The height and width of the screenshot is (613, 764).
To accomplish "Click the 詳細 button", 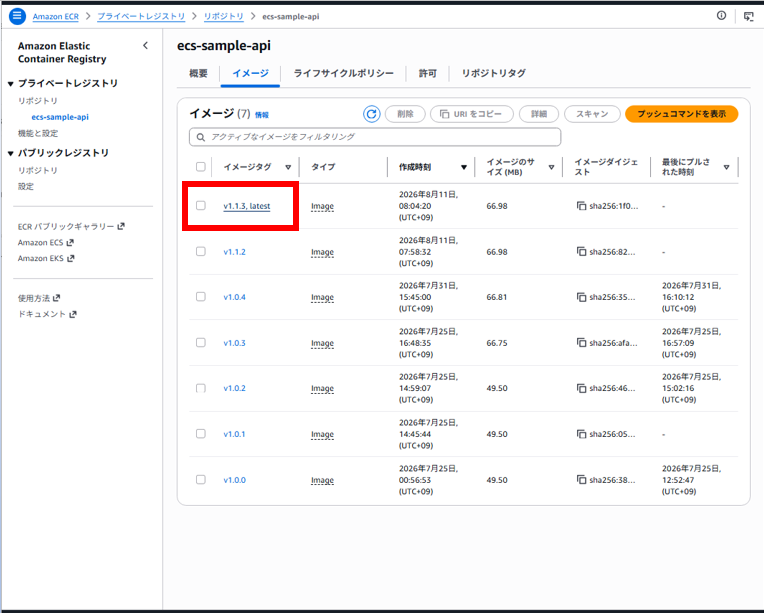I will pyautogui.click(x=538, y=114).
